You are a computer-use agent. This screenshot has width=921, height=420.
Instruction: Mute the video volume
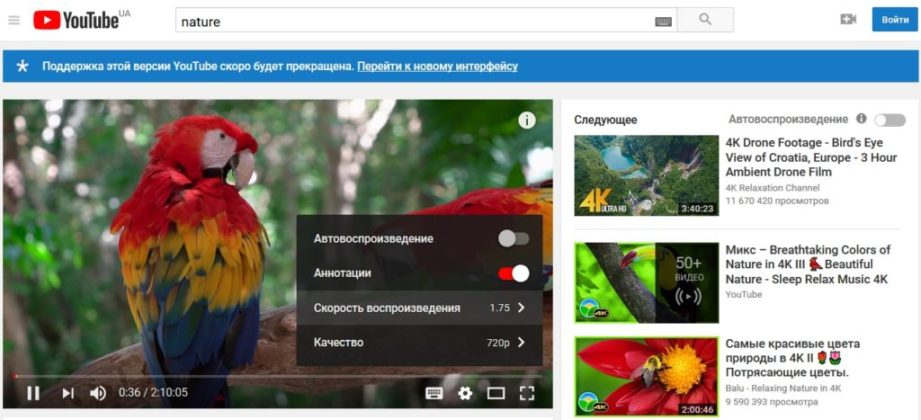click(98, 393)
